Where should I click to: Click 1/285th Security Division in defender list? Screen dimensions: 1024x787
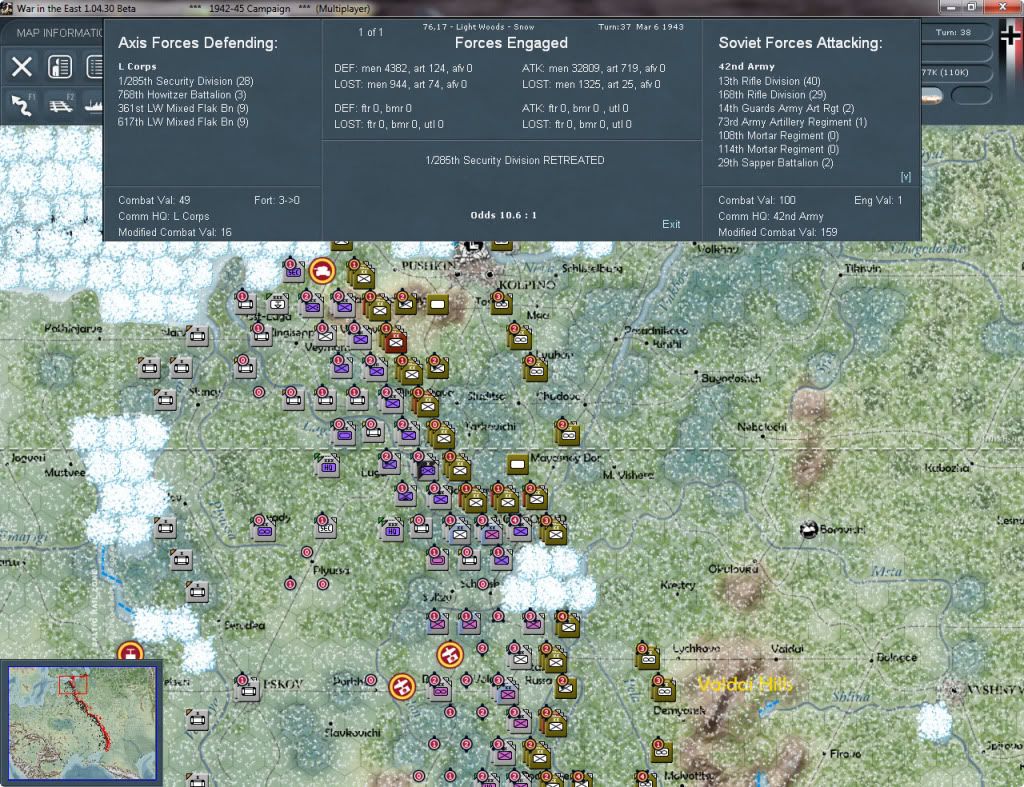coord(185,81)
